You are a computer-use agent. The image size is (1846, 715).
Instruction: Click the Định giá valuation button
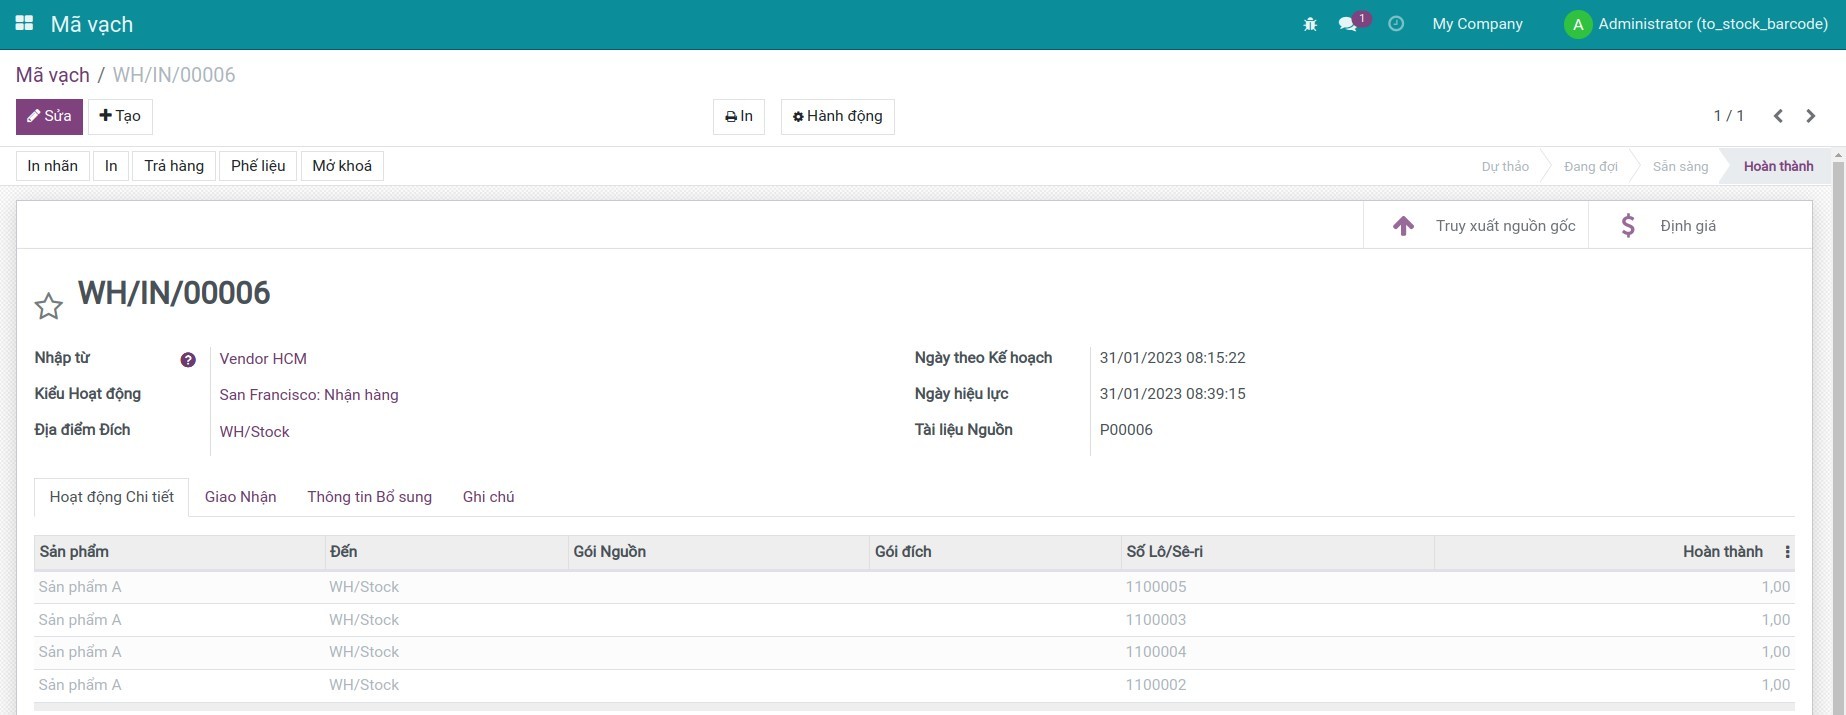tap(1668, 226)
